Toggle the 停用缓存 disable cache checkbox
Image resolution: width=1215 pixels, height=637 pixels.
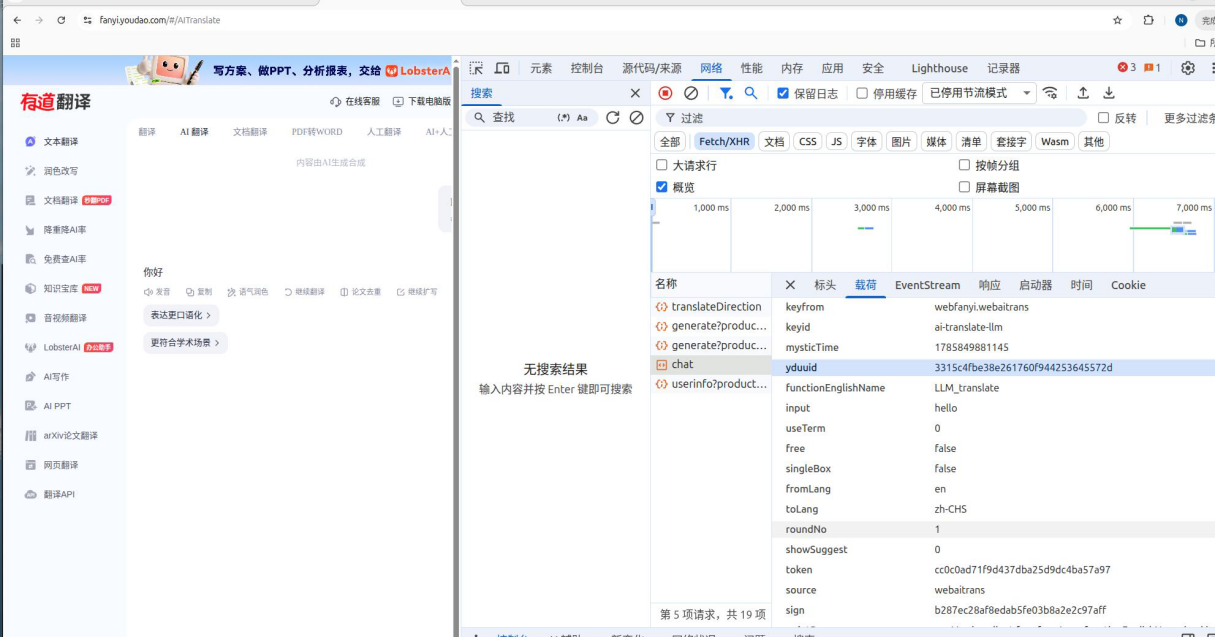[x=862, y=93]
